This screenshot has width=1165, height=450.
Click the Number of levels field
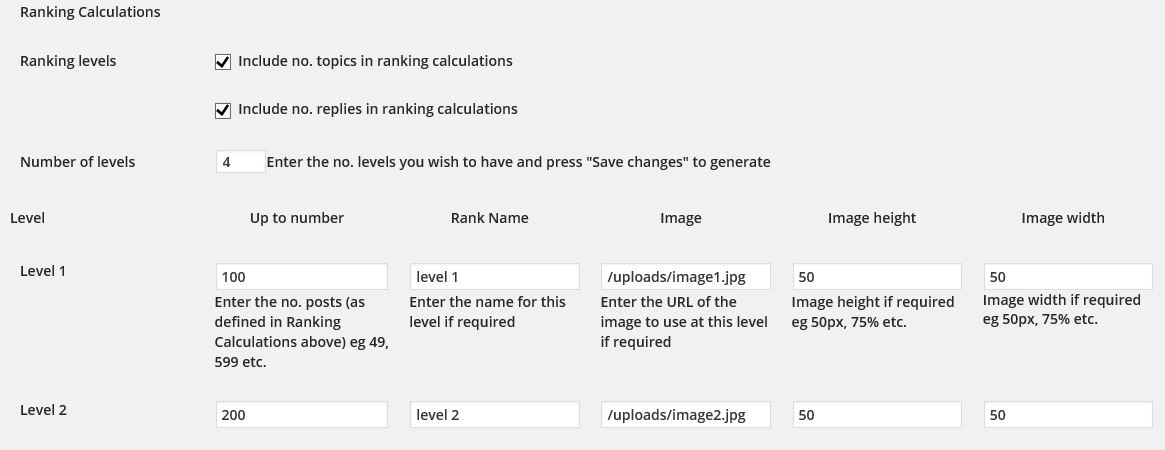(x=240, y=162)
